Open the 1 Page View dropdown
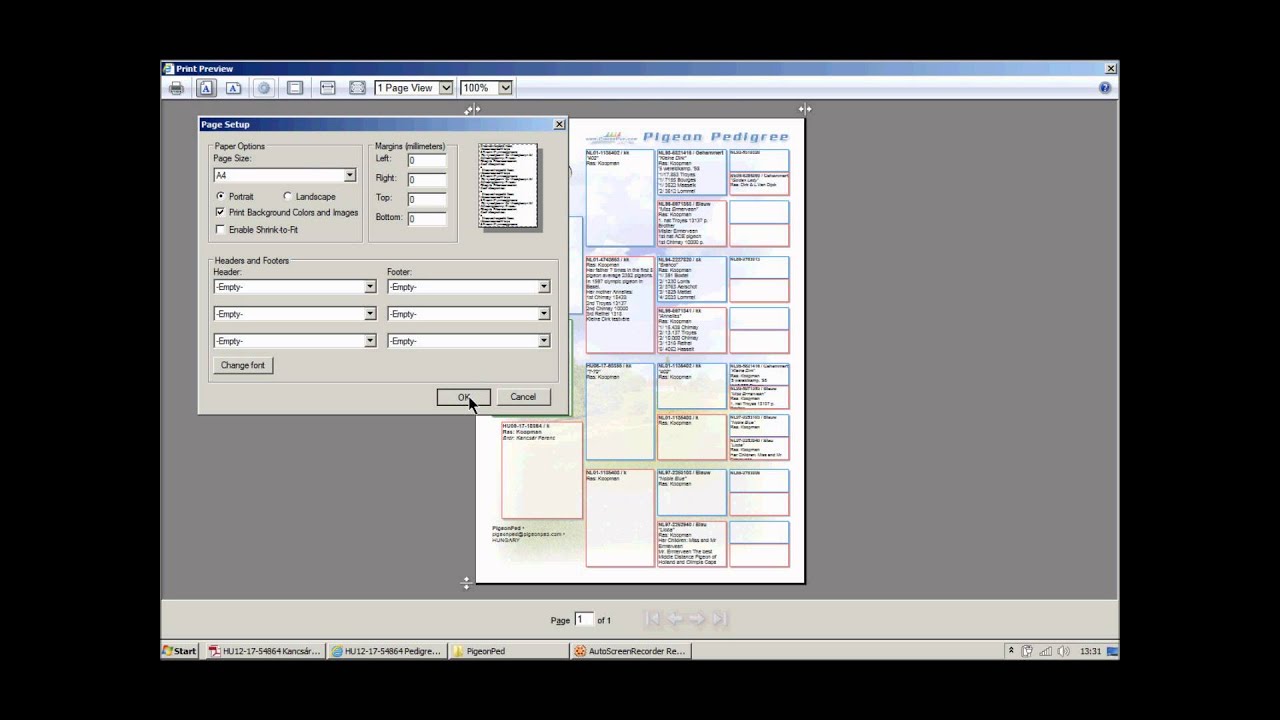Screen dimensions: 1280x720 (446, 88)
